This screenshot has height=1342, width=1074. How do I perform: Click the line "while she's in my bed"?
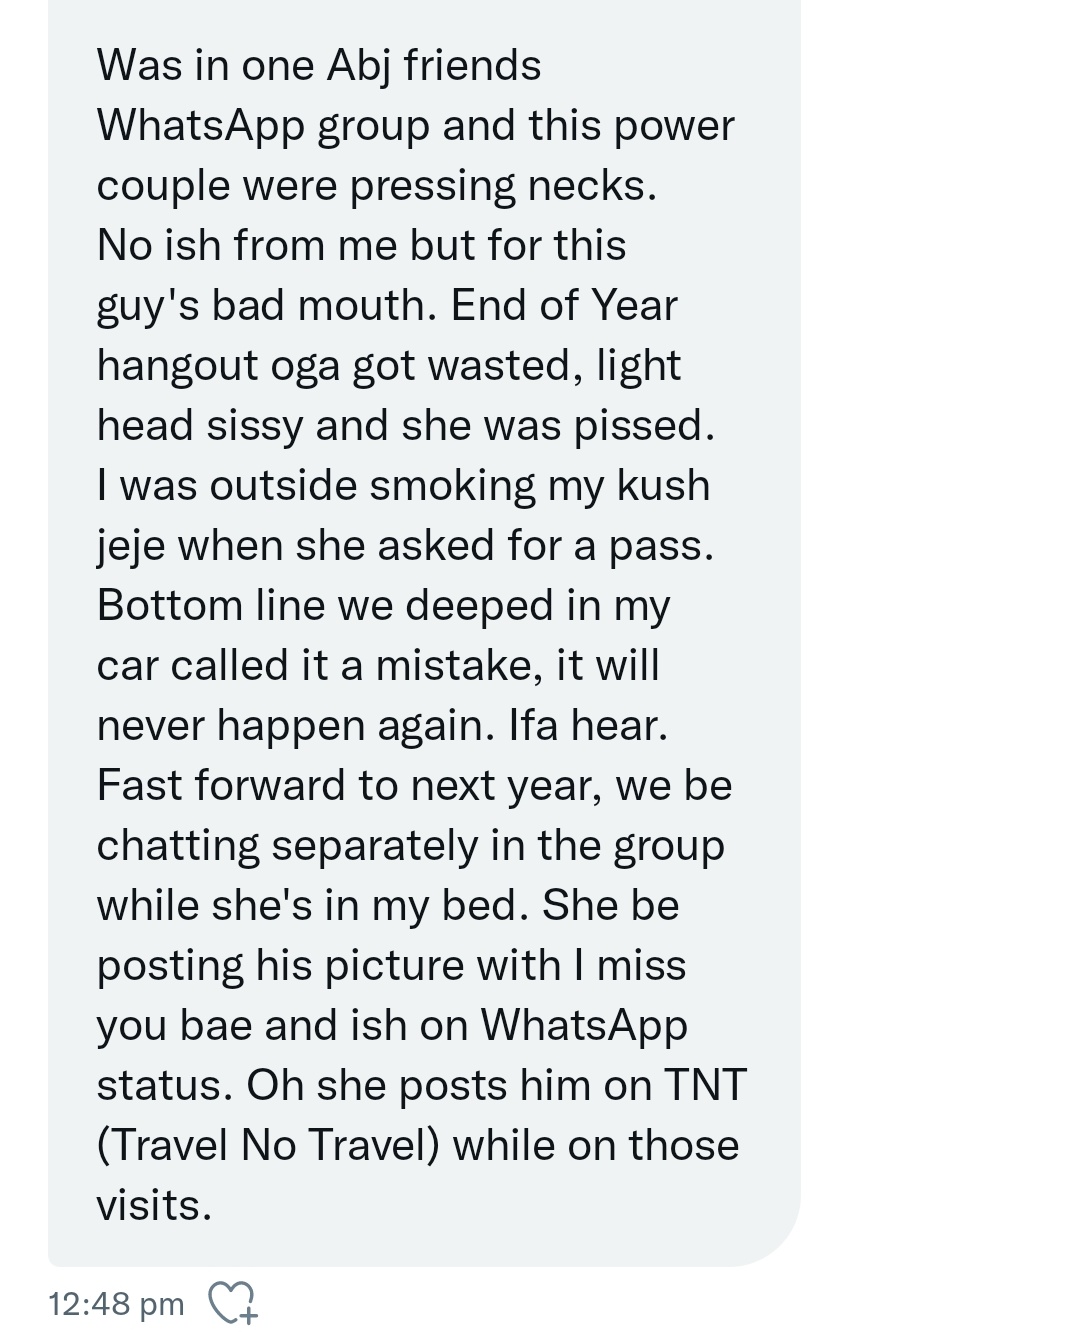[388, 907]
